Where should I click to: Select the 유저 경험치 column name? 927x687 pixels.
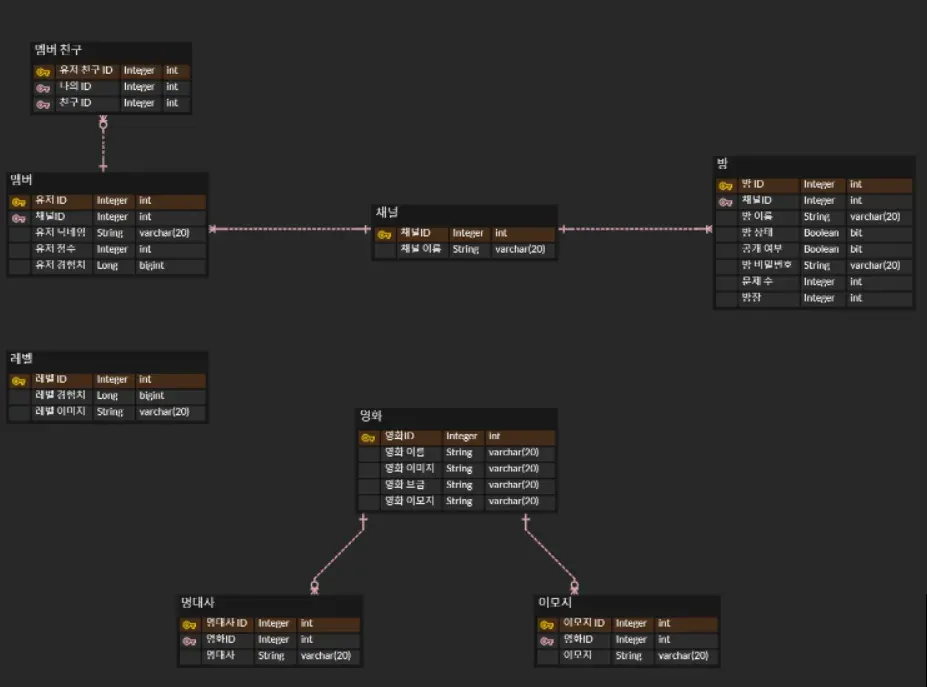pyautogui.click(x=60, y=265)
